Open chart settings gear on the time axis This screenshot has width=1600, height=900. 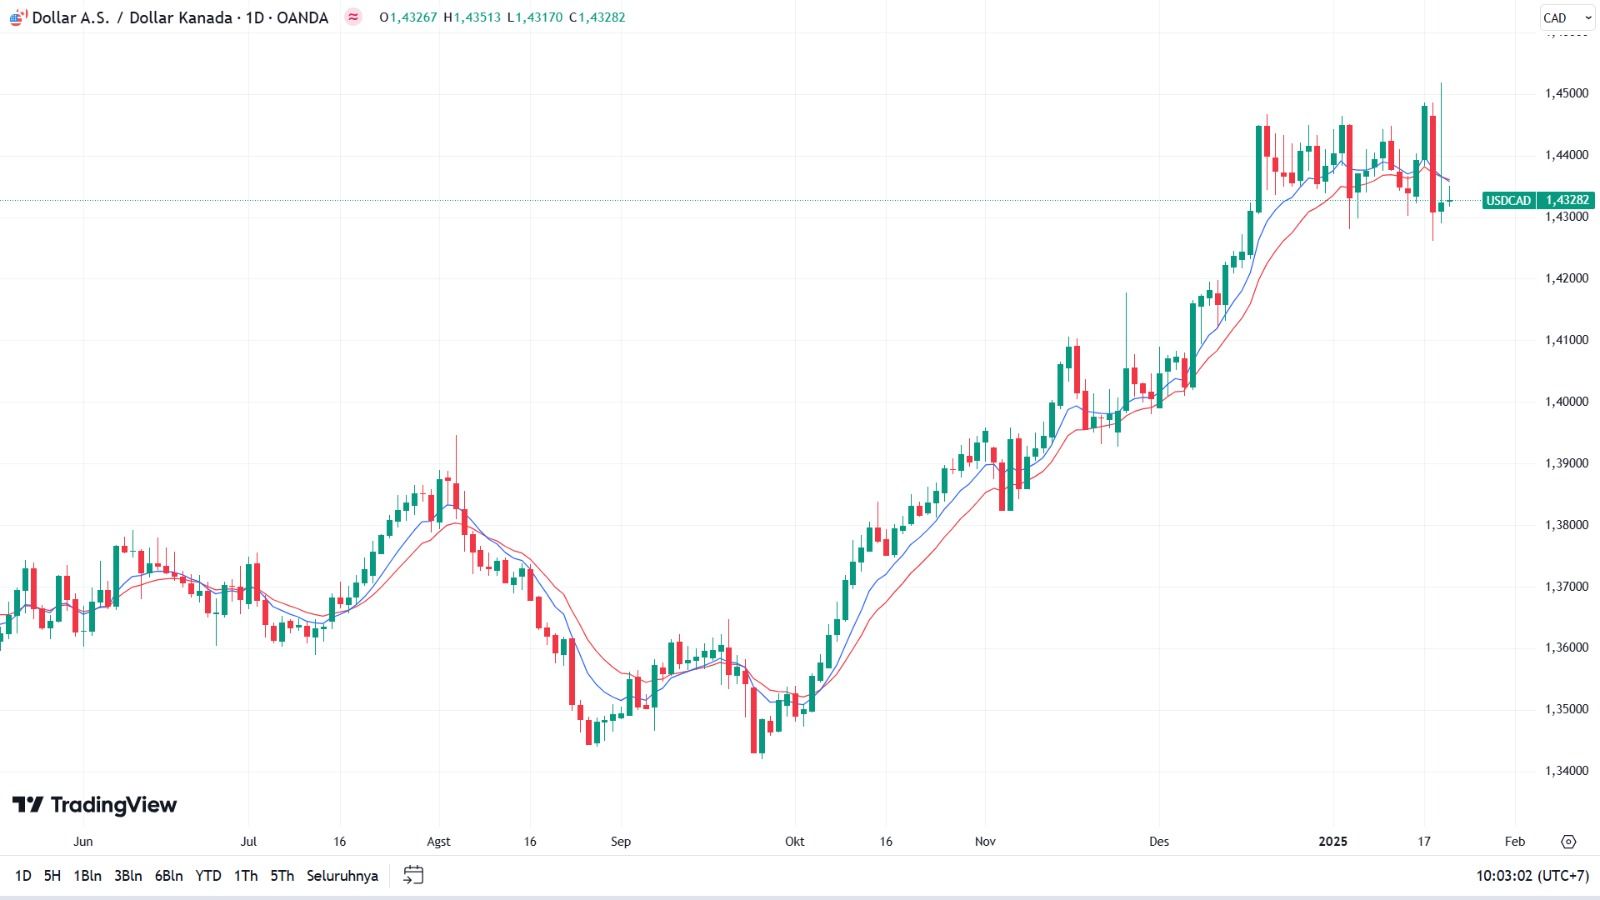click(x=1568, y=841)
